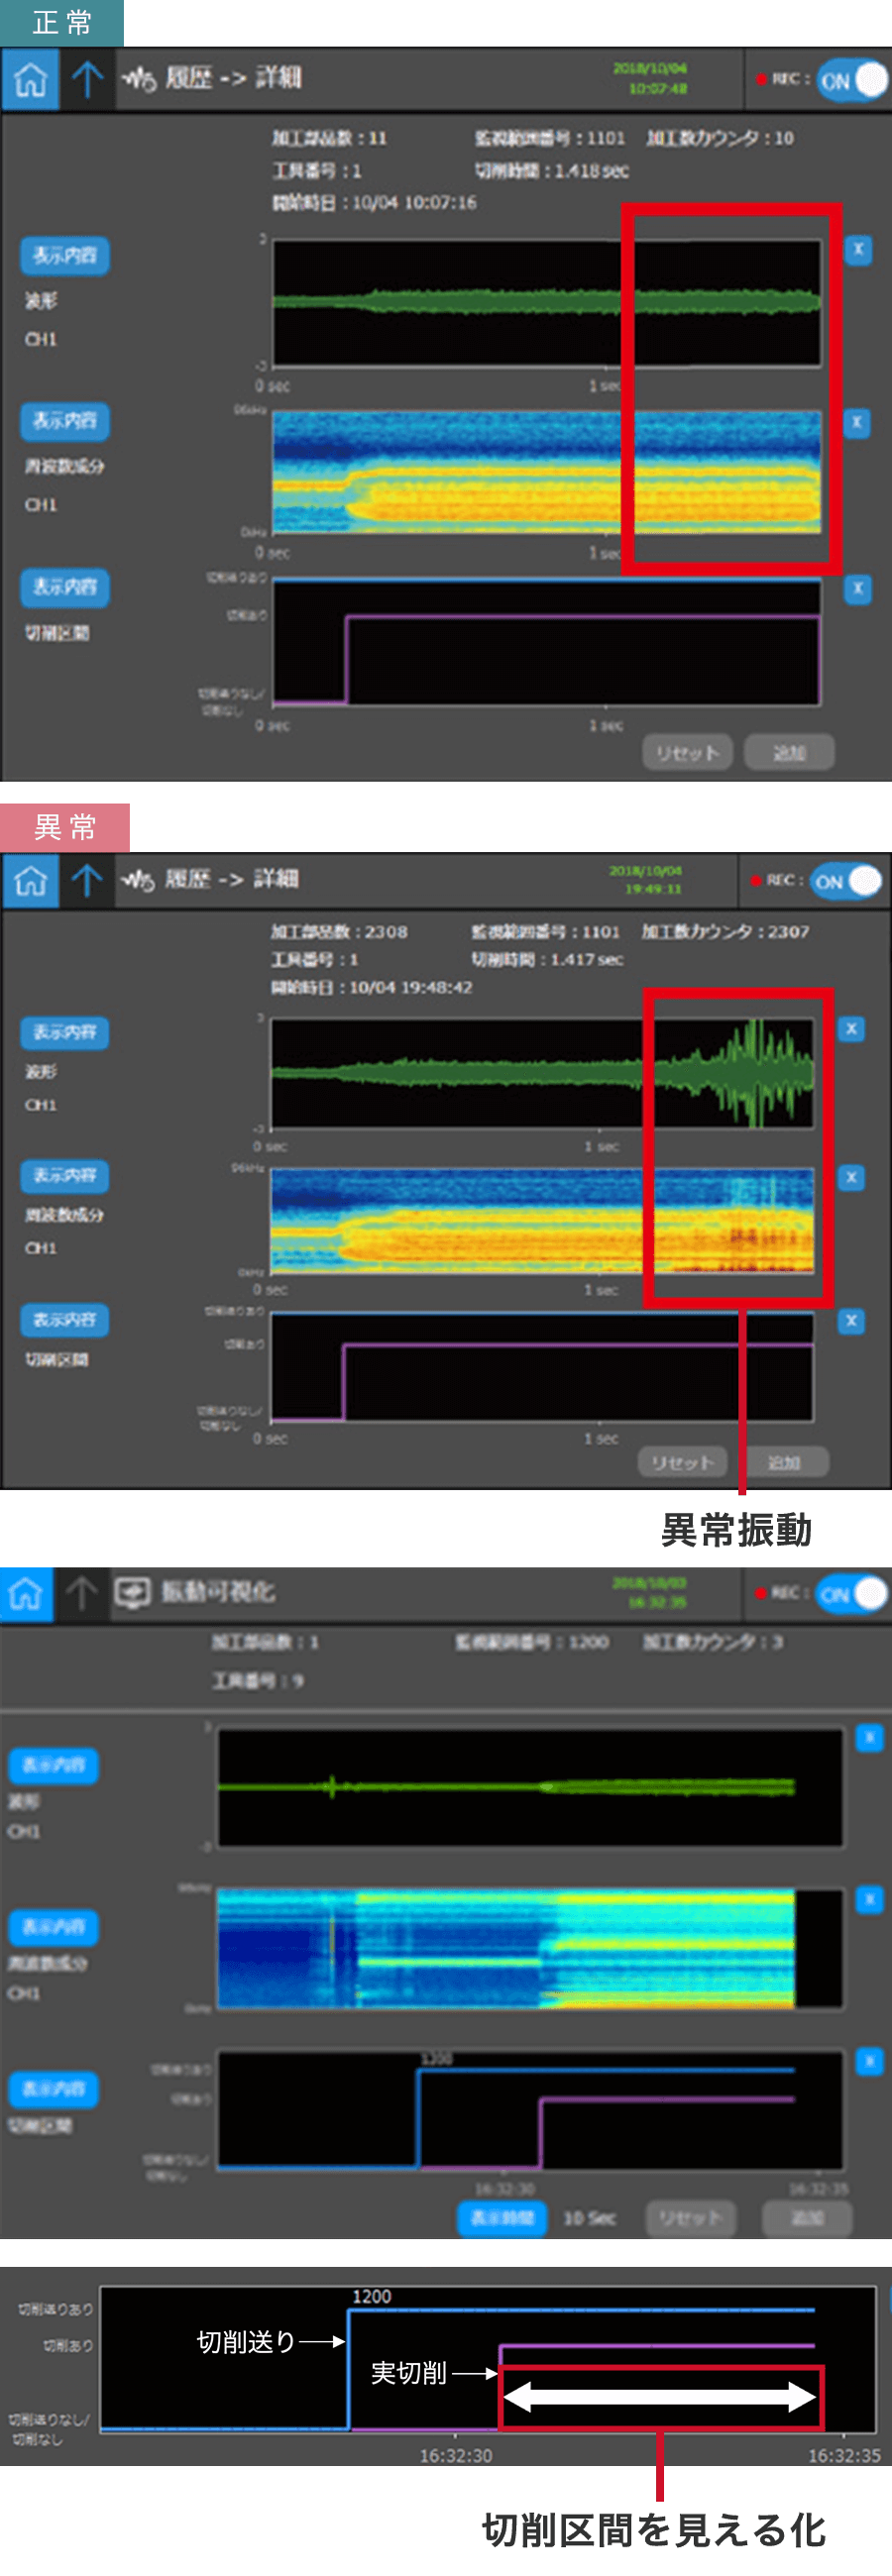Toggle the REC switch in the 正常 panel

pyautogui.click(x=851, y=80)
